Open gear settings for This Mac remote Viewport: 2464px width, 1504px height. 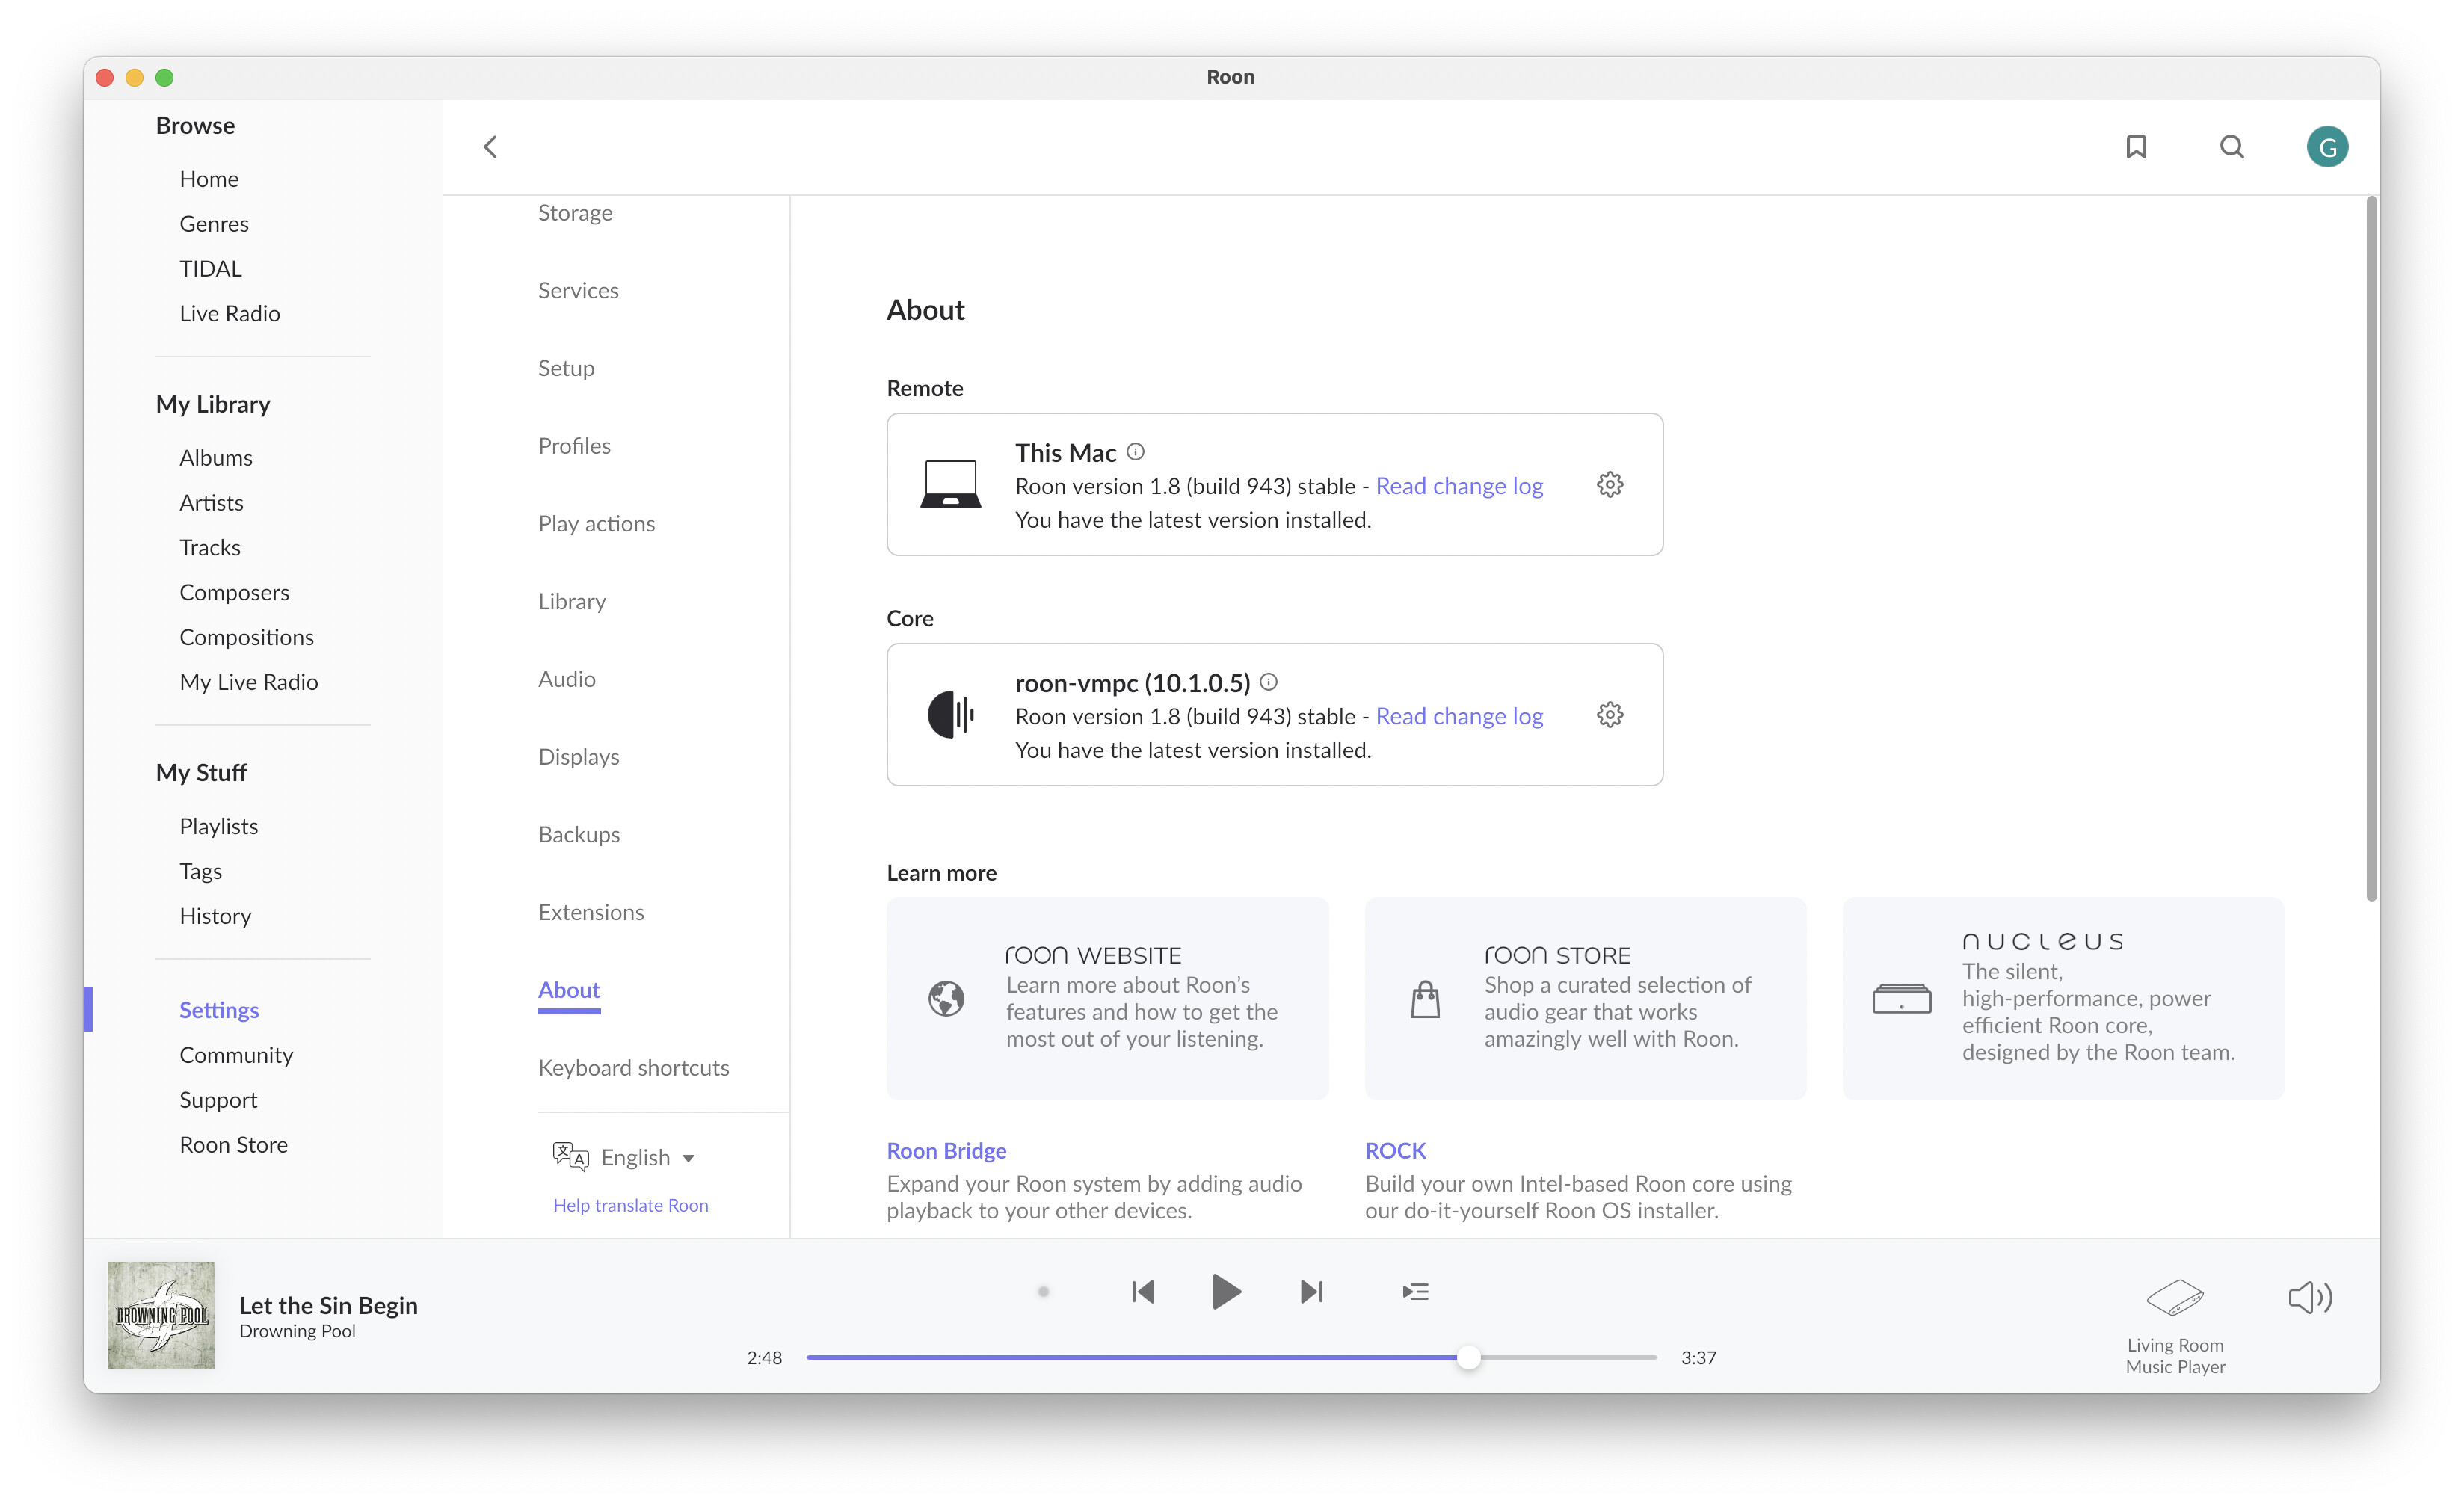[x=1609, y=485]
